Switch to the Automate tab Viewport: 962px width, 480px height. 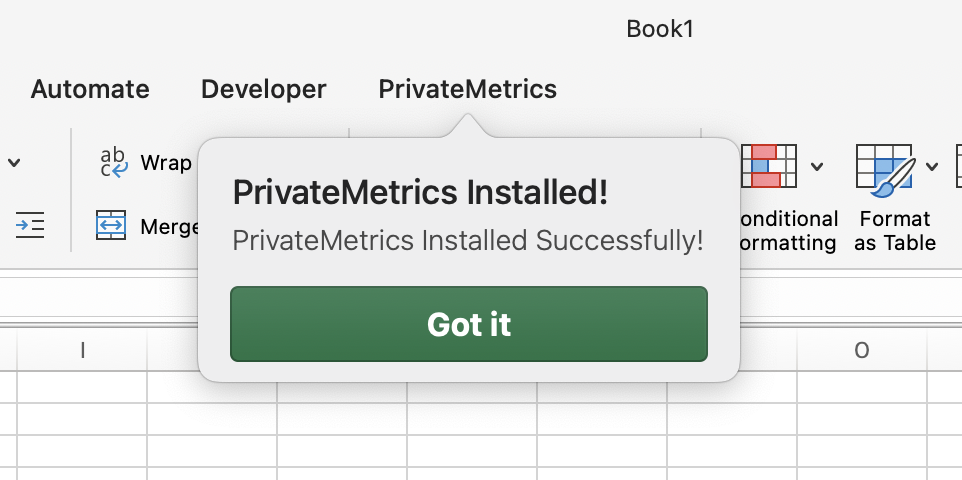coord(90,89)
